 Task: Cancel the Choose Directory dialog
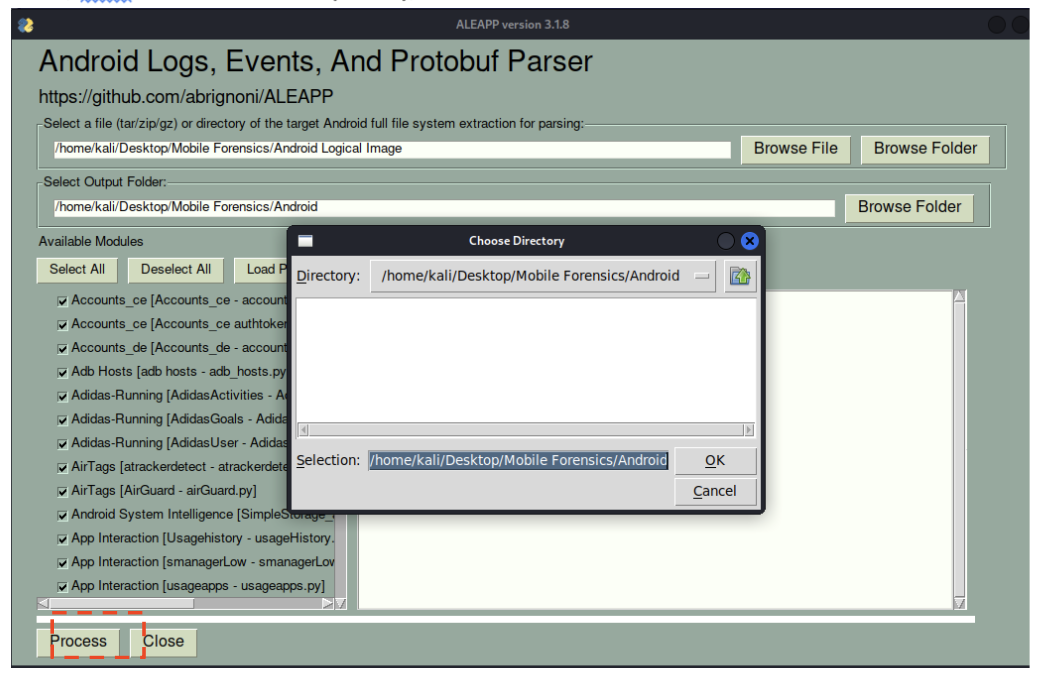[714, 491]
